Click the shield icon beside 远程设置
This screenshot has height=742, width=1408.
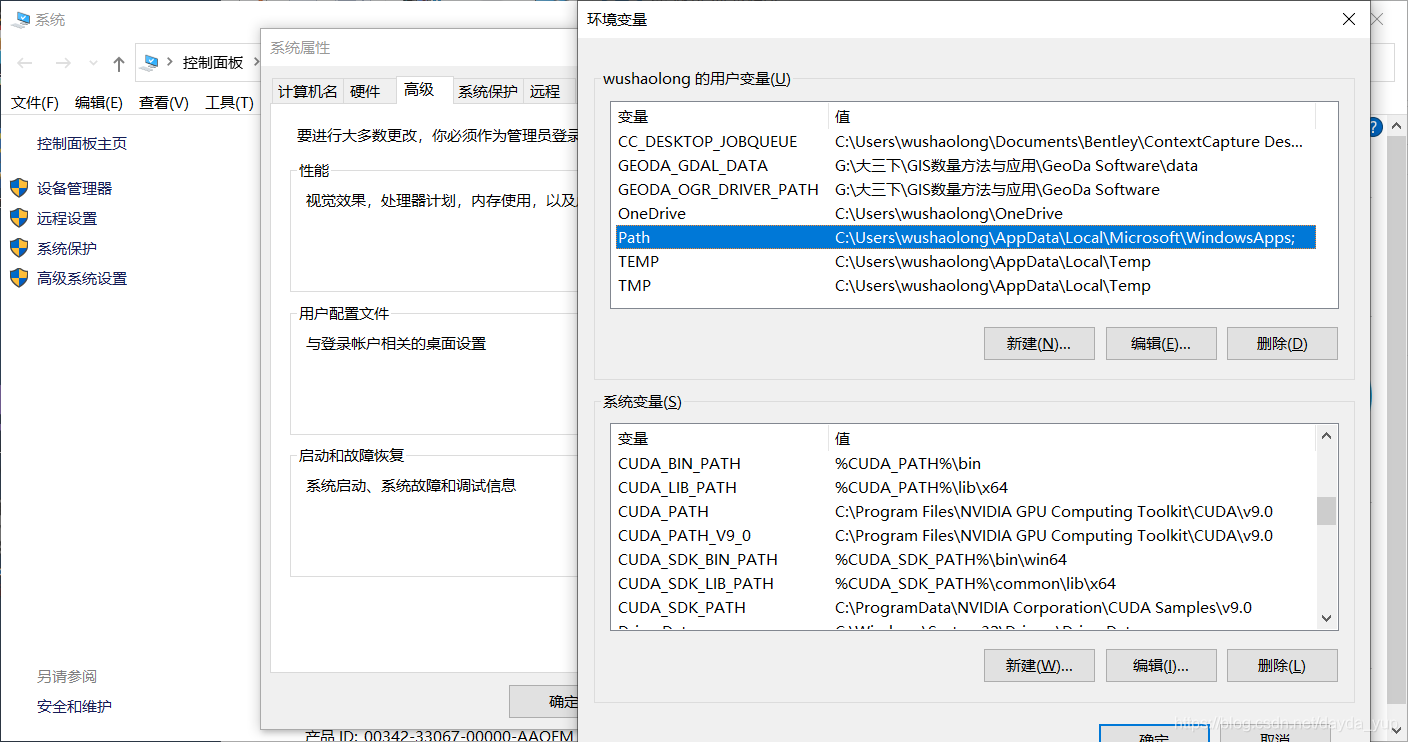(x=19, y=218)
